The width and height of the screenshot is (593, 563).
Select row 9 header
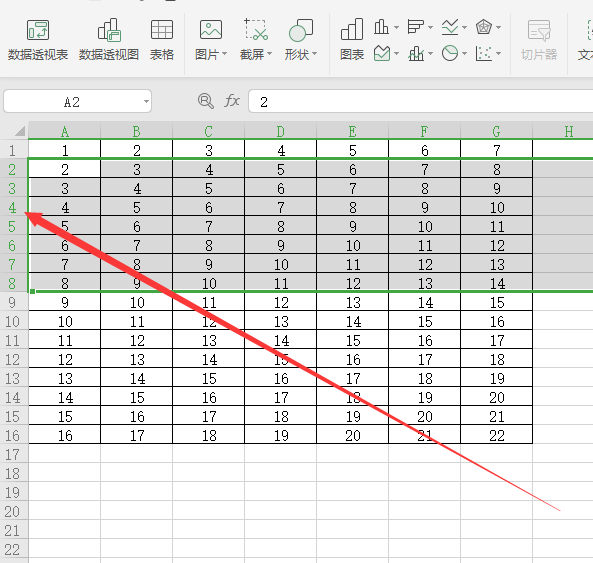(x=14, y=302)
